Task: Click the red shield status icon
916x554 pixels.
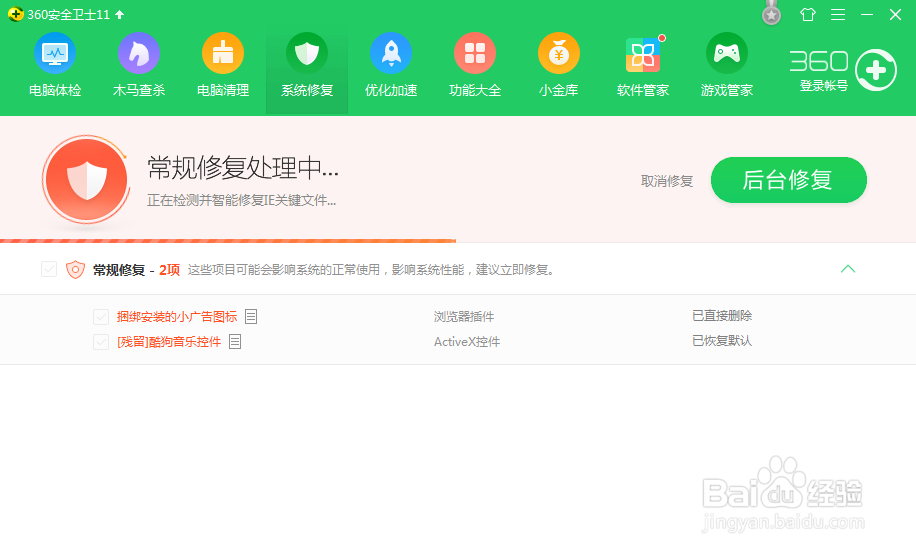Action: tap(86, 179)
